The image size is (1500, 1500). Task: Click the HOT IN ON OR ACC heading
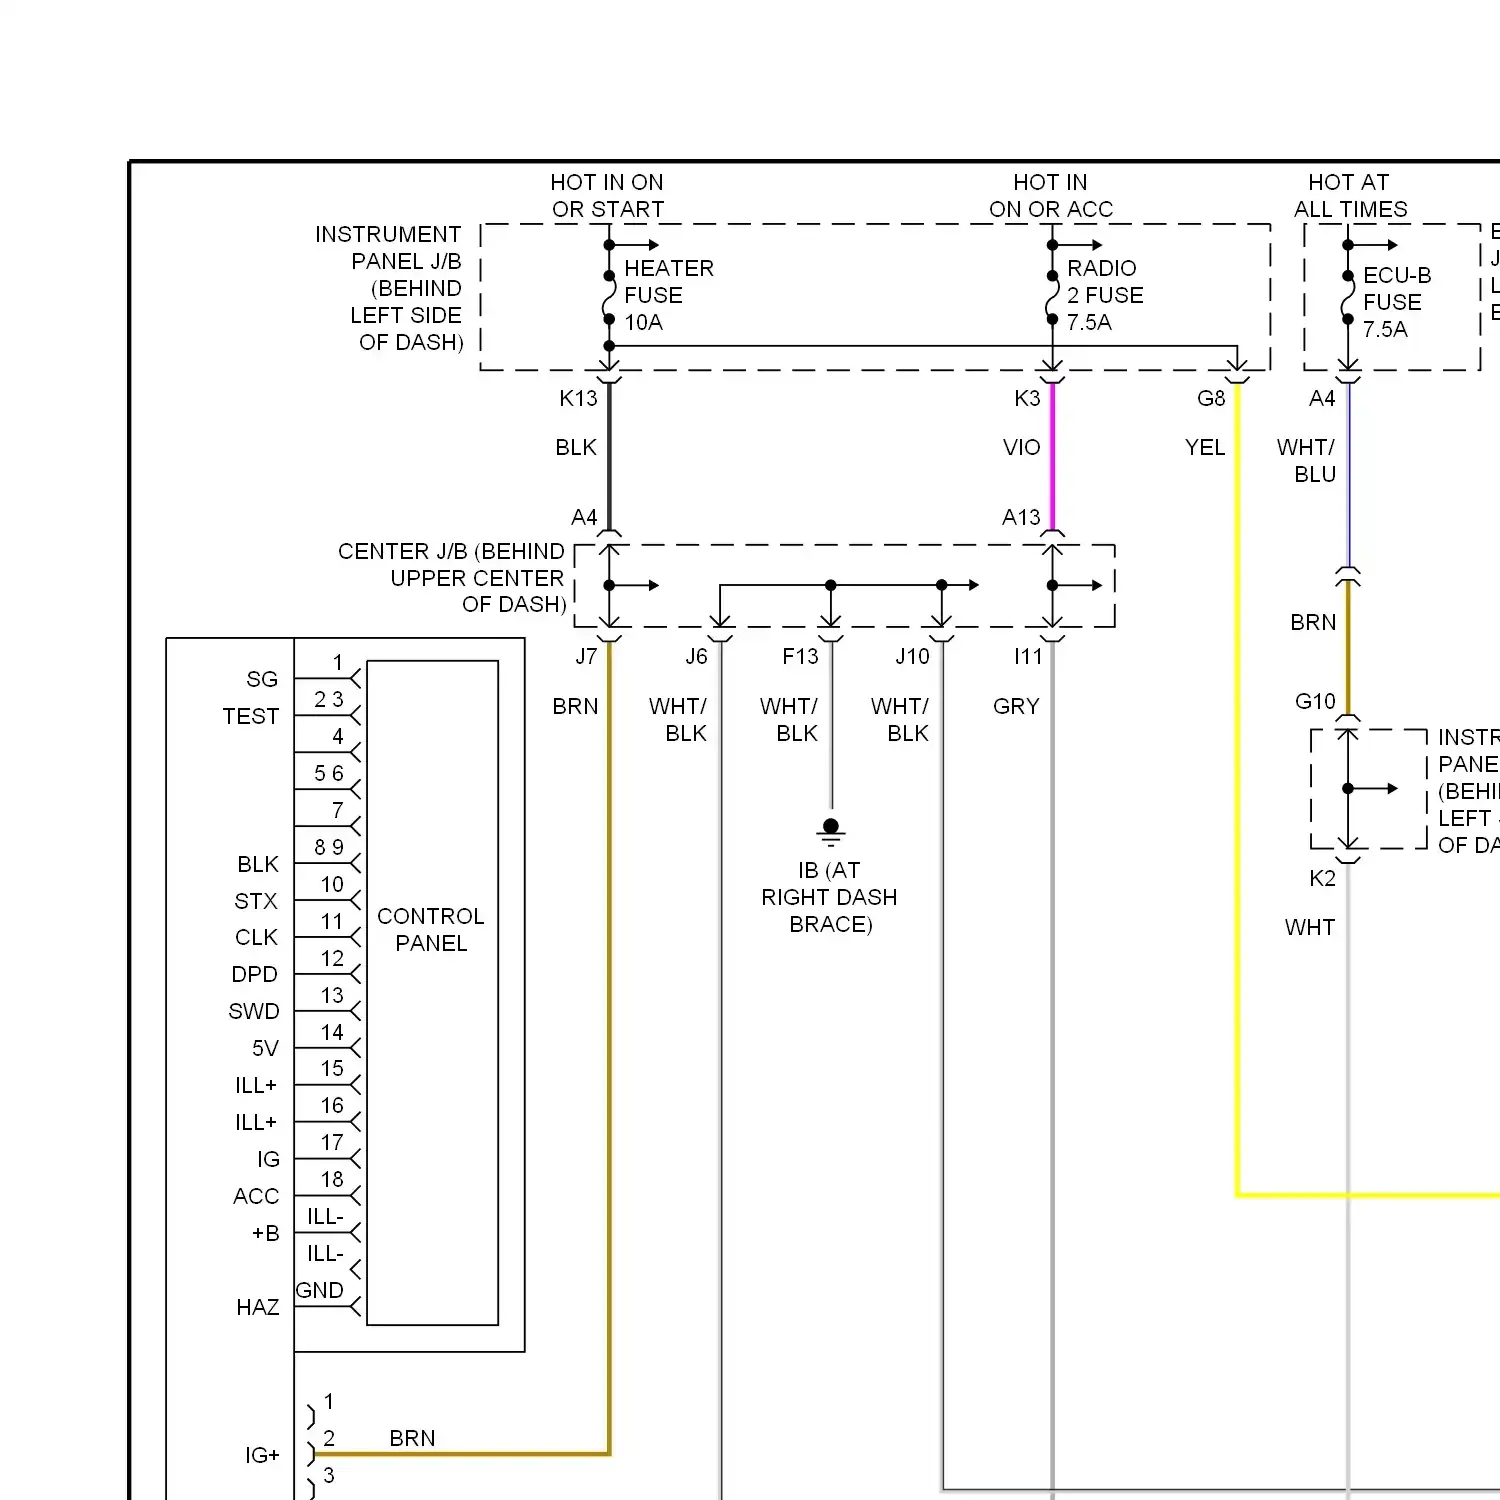[1051, 196]
